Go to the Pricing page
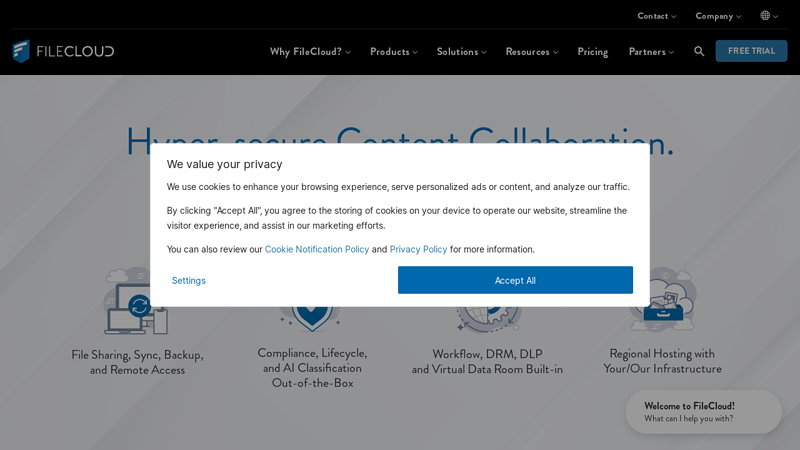This screenshot has width=800, height=450. click(592, 52)
